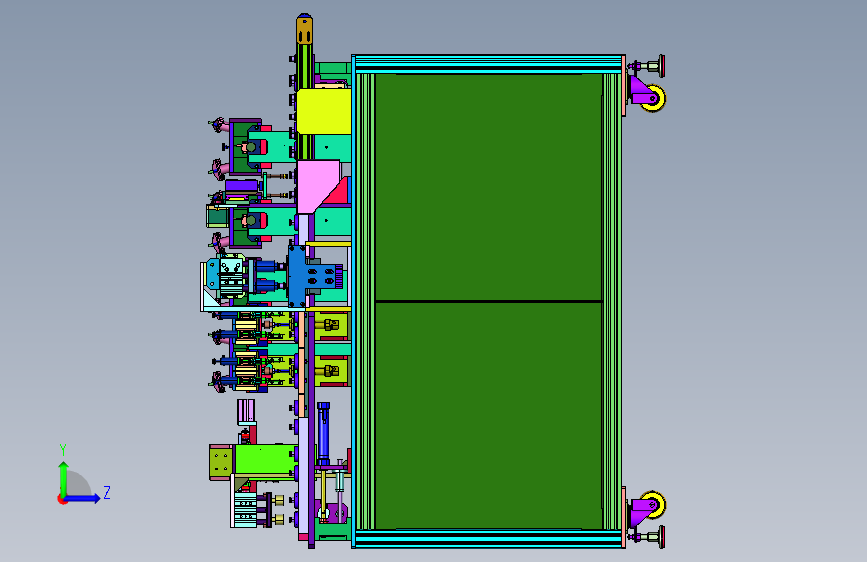
Task: Pick the pink striped cylinder above the lime block
Action: coord(246,410)
